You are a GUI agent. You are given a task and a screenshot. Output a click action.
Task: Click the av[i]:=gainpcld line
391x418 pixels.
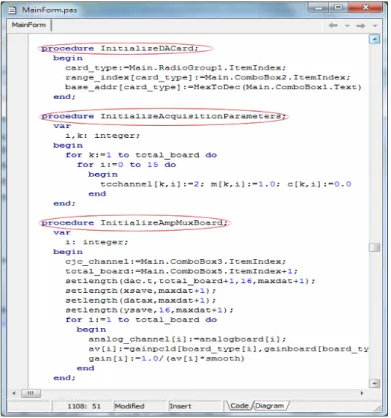(x=228, y=349)
